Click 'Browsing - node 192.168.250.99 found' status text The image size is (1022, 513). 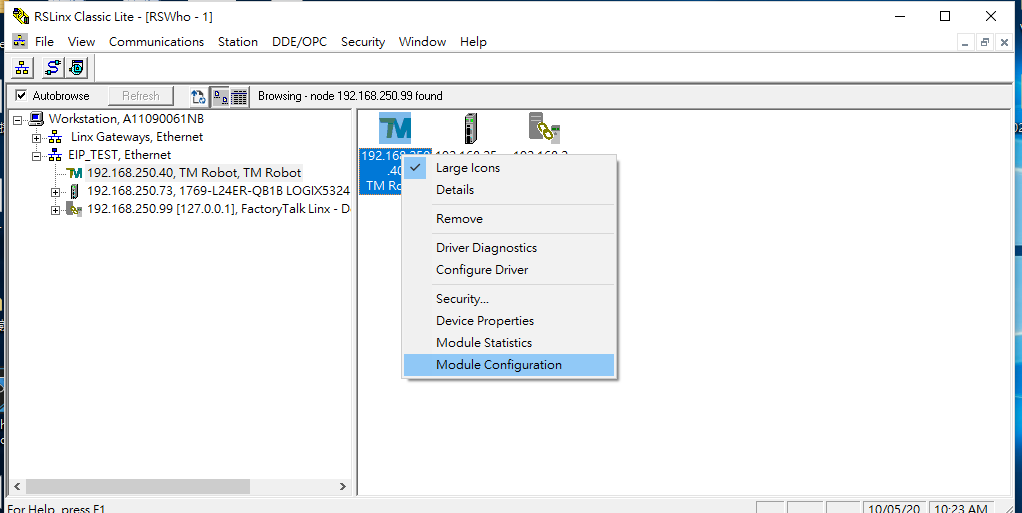350,96
